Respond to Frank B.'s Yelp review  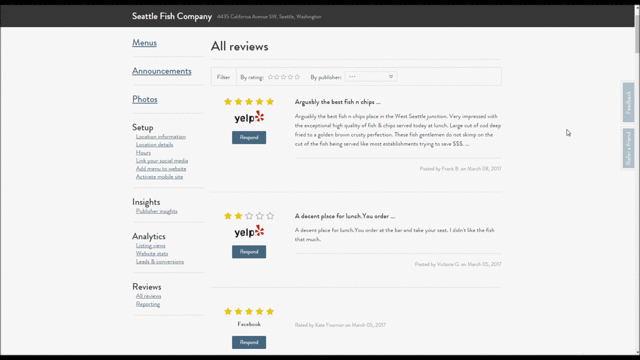coord(249,138)
